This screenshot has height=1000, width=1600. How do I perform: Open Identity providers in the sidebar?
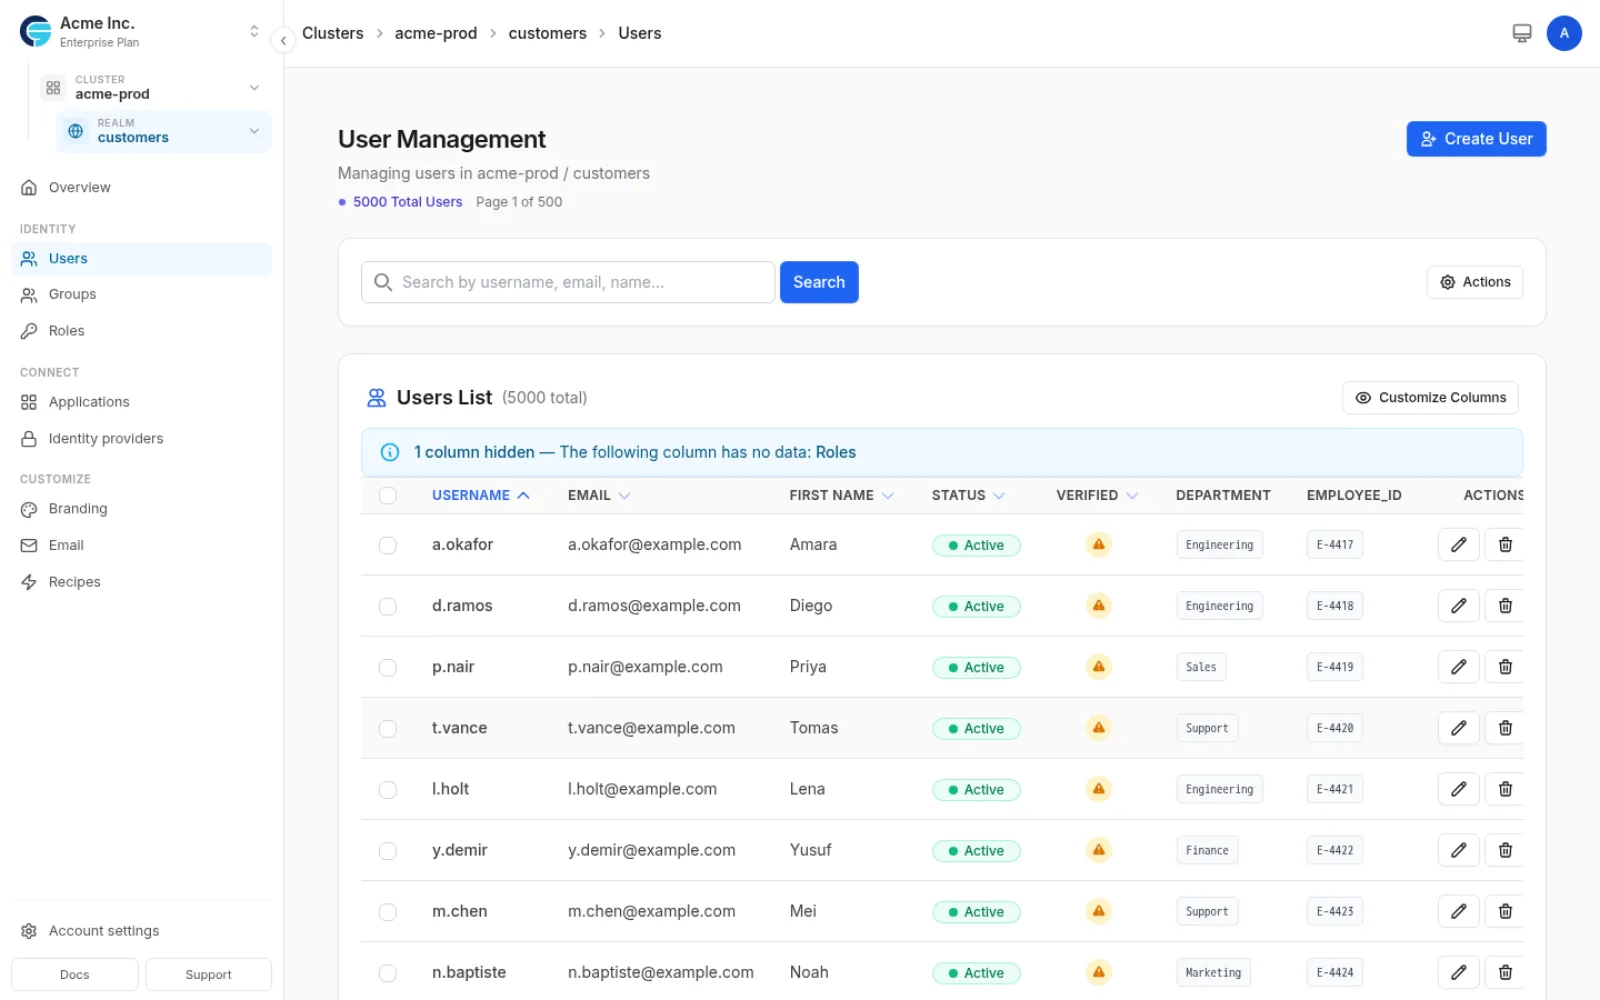[x=141, y=438]
